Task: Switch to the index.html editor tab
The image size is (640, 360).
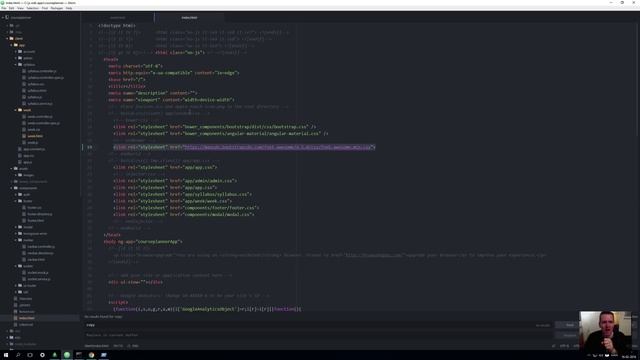Action: (x=189, y=18)
